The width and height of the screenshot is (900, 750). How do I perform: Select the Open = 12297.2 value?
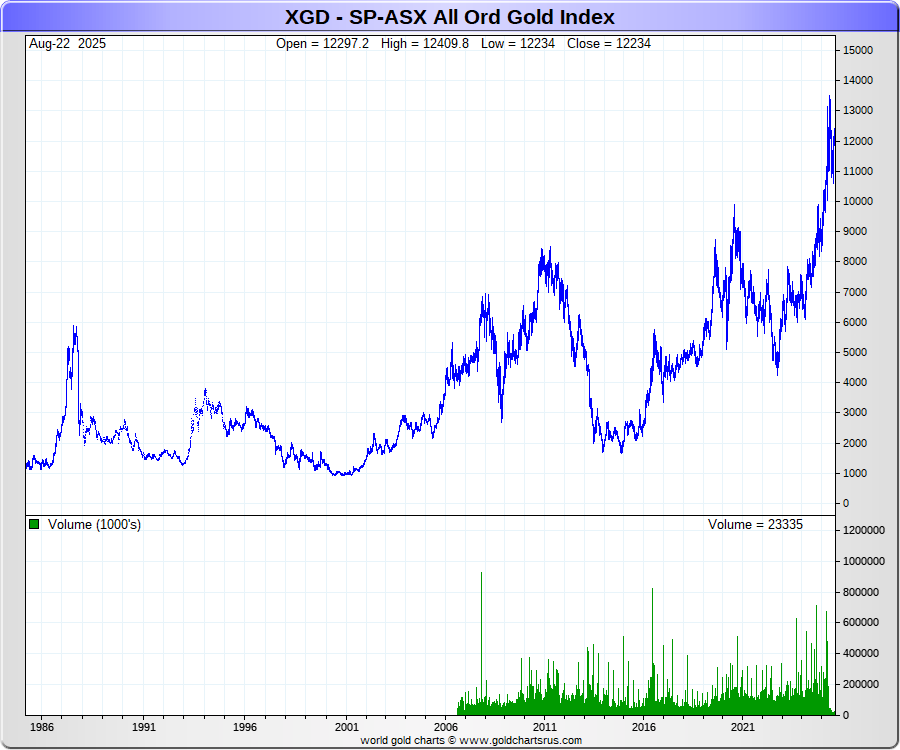322,44
